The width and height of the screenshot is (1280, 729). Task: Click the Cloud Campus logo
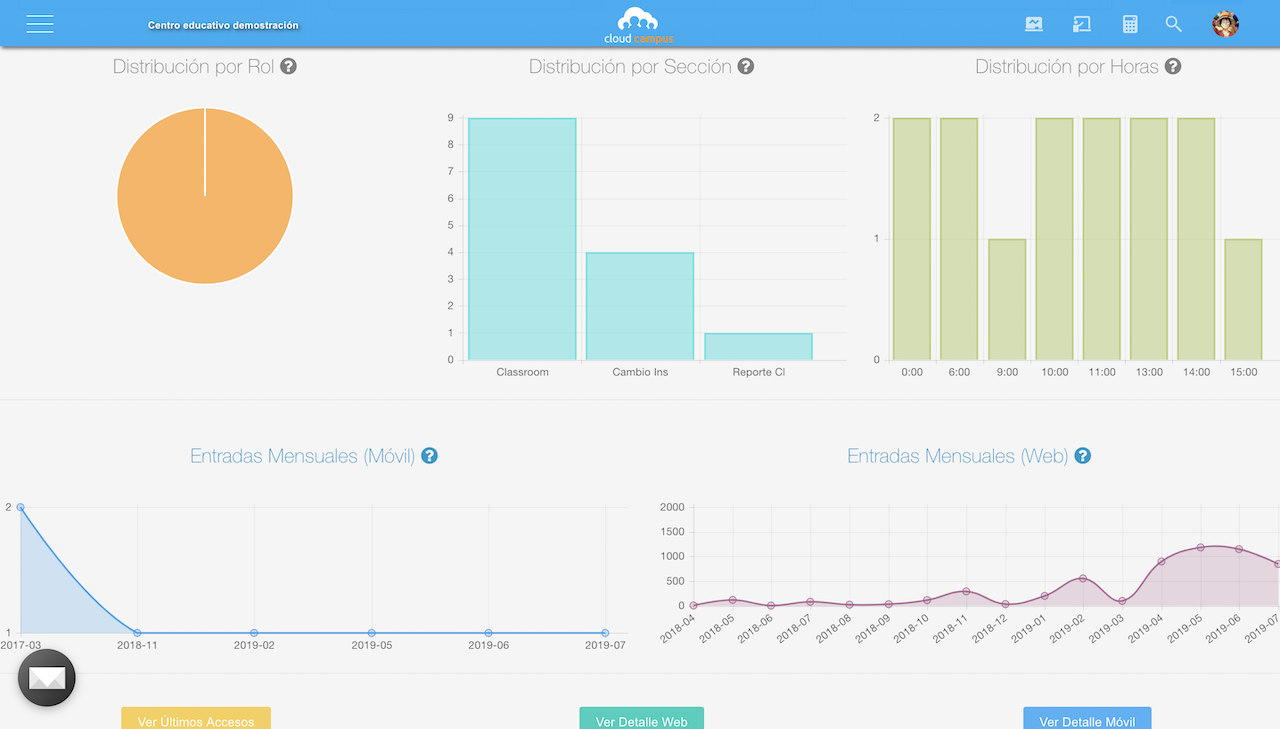638,26
